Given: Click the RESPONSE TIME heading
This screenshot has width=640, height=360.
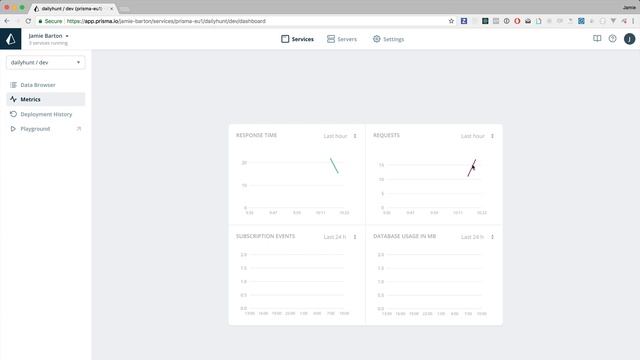Looking at the screenshot, I should point(256,135).
